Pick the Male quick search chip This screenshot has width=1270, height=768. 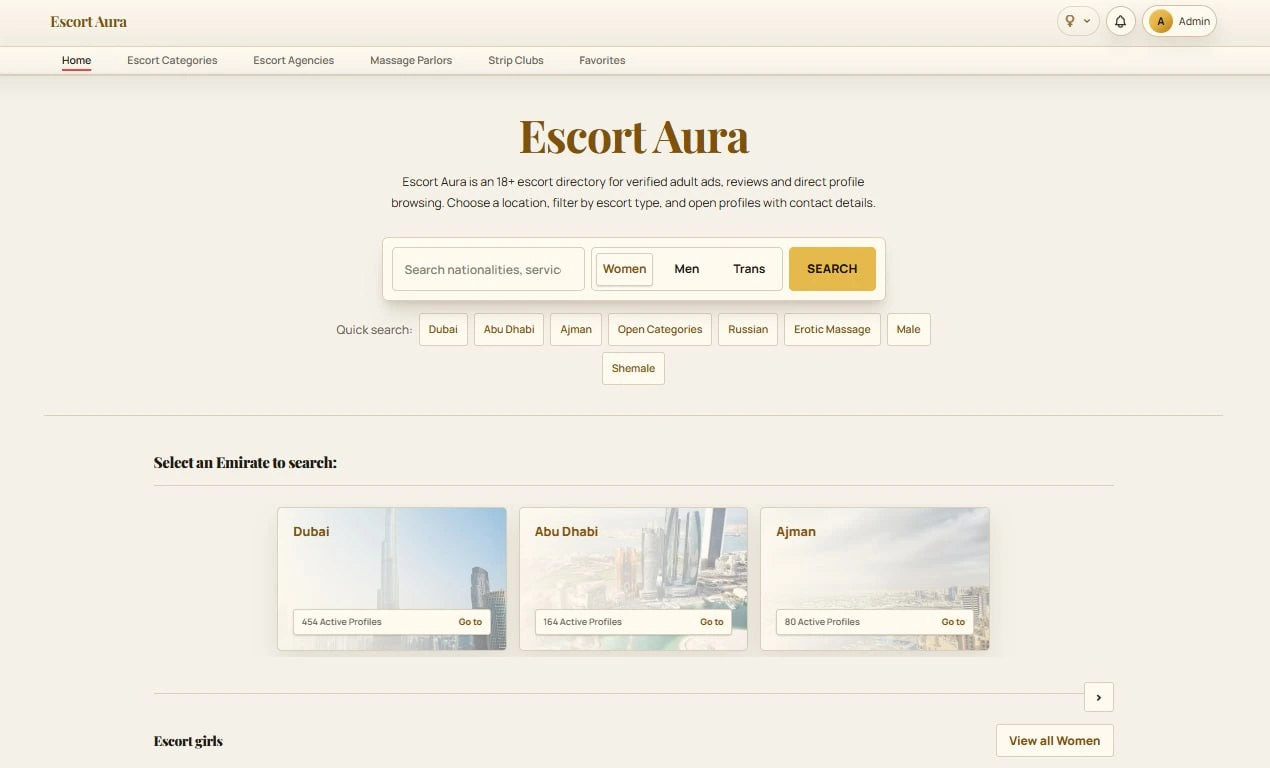tap(909, 329)
